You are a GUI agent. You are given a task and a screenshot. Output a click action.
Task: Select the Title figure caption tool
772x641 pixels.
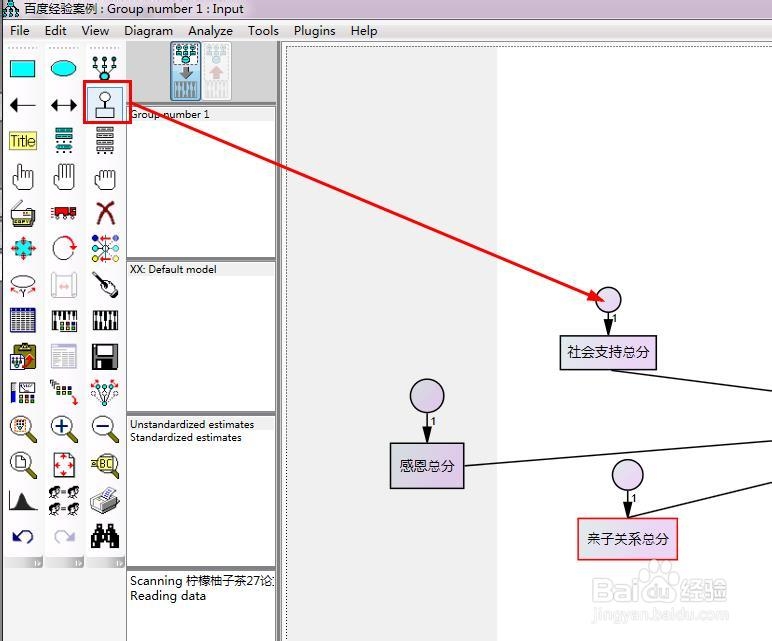23,141
